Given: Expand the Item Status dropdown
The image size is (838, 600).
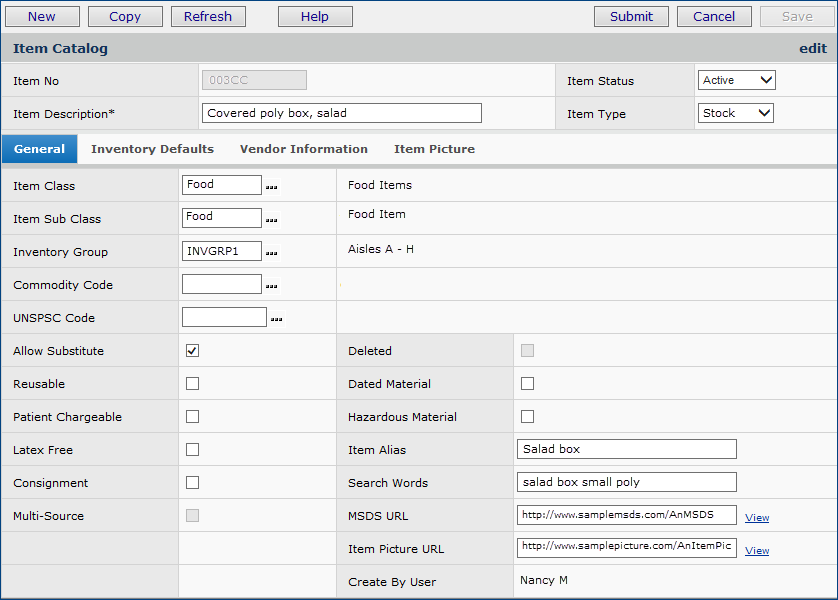Looking at the screenshot, I should (x=736, y=81).
